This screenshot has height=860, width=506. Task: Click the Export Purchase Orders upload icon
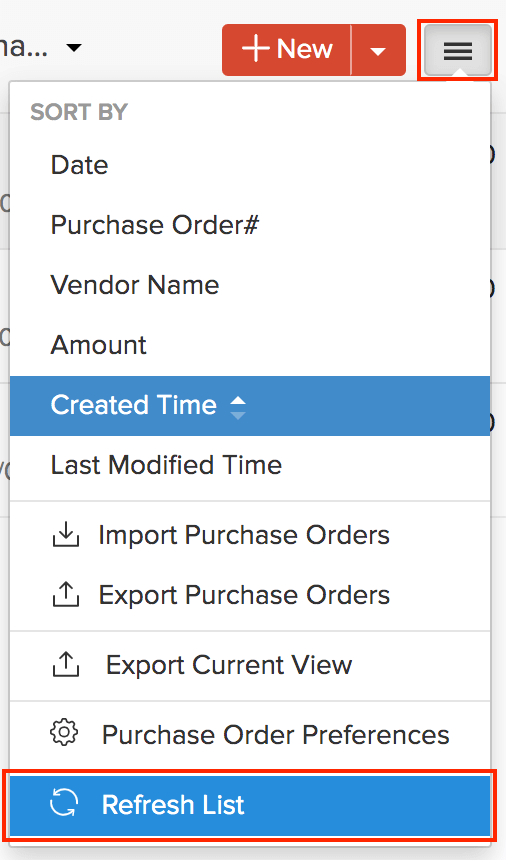[x=66, y=595]
